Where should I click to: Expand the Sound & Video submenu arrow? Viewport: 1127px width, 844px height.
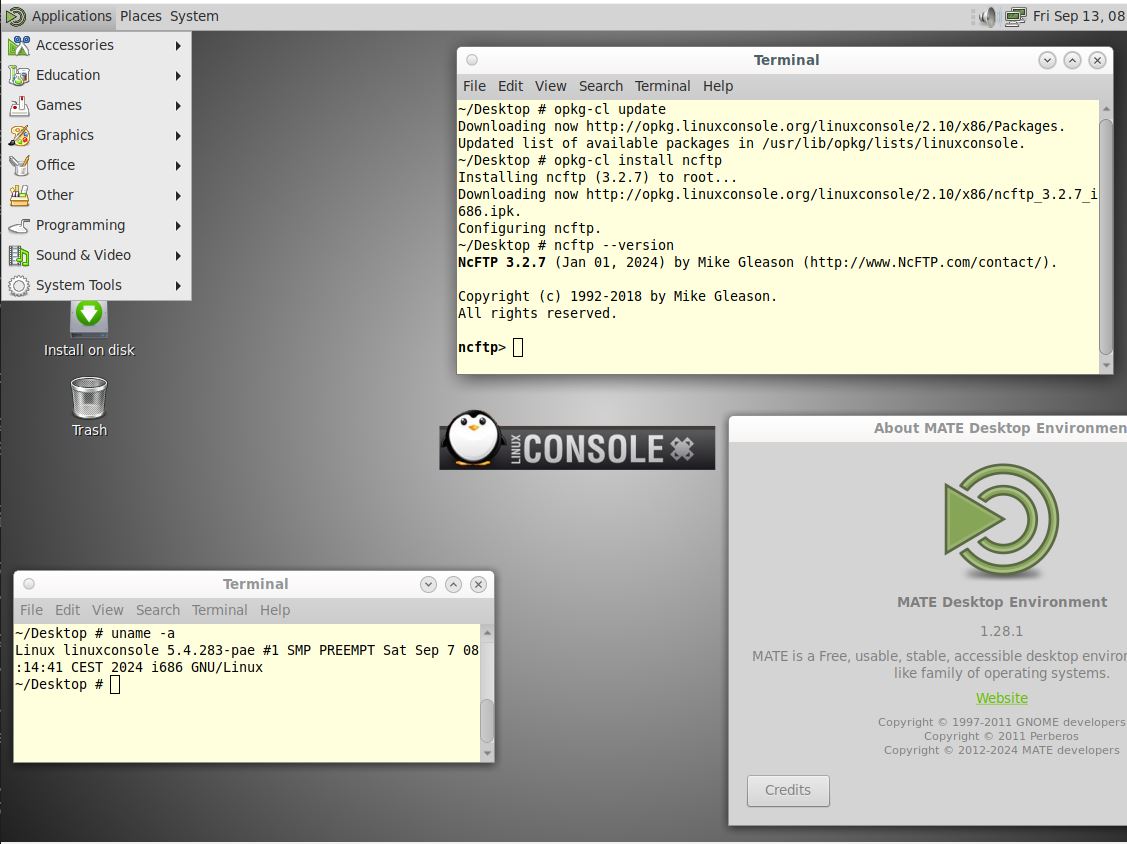178,256
